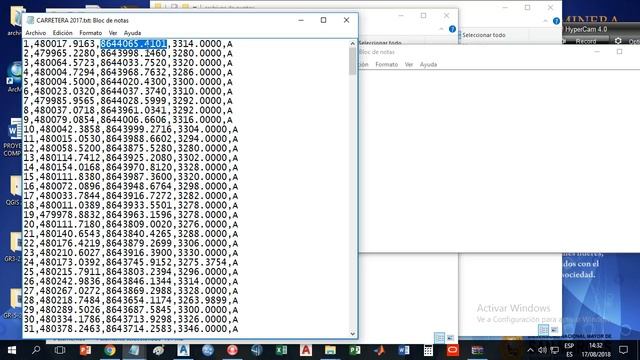
Task: Open the red circle app in taskbar
Action: pos(232,350)
